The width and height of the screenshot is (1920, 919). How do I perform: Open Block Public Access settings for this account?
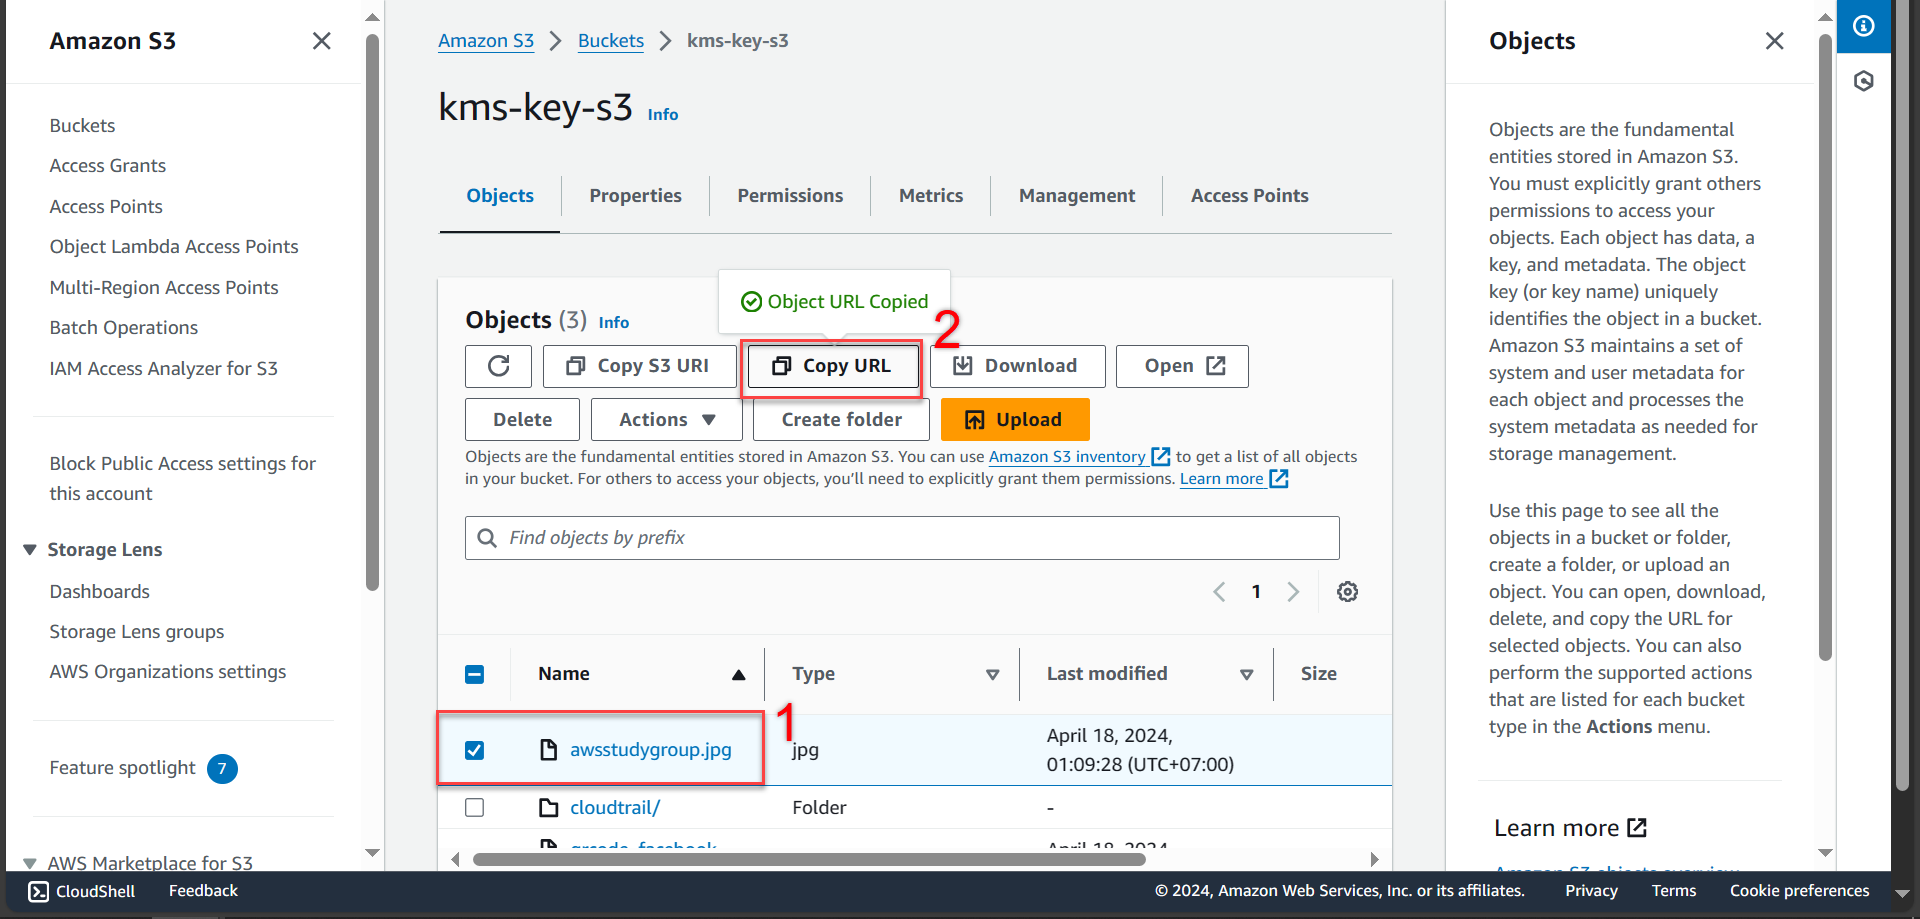(183, 479)
